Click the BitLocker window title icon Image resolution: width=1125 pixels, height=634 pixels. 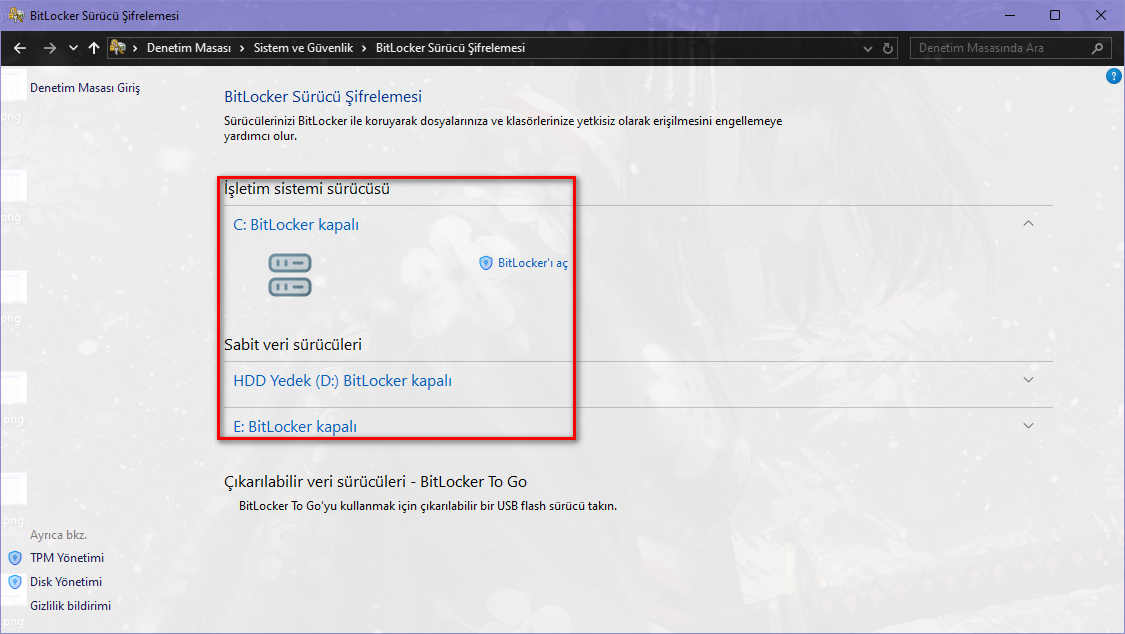(x=16, y=15)
